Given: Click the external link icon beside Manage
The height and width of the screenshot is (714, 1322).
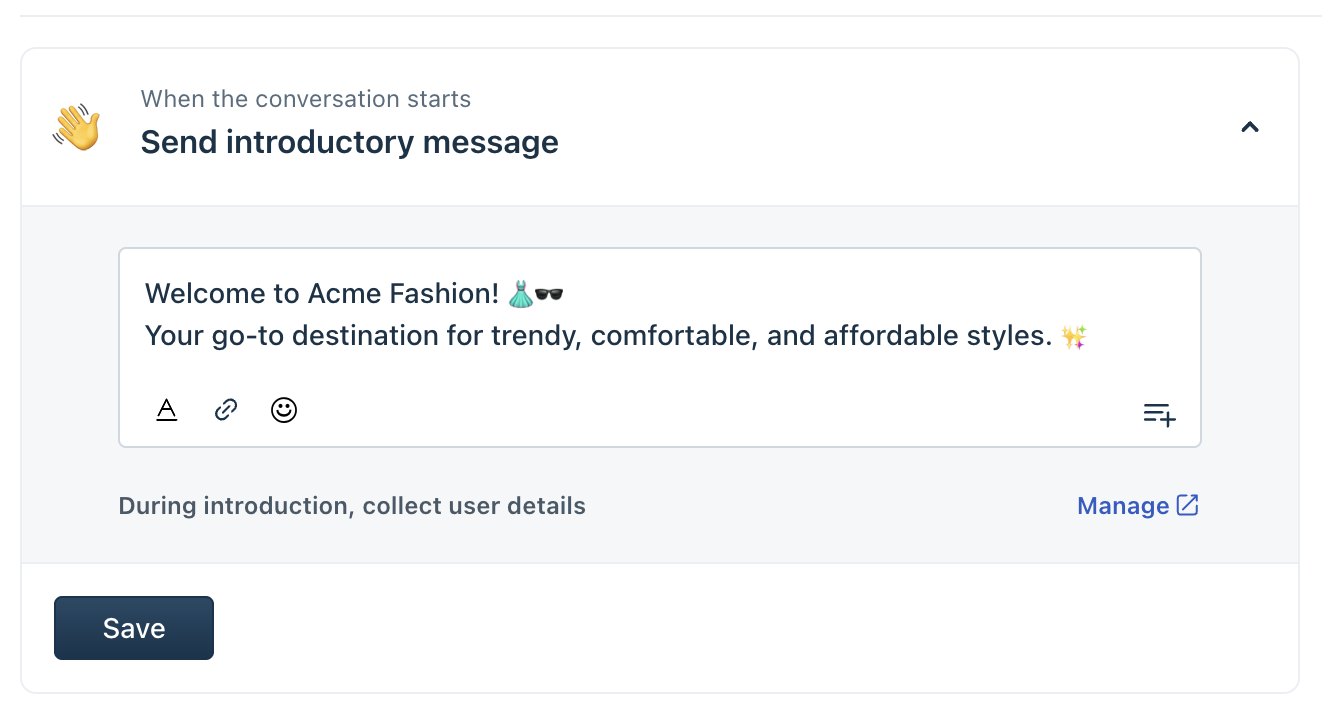Looking at the screenshot, I should click(1187, 505).
